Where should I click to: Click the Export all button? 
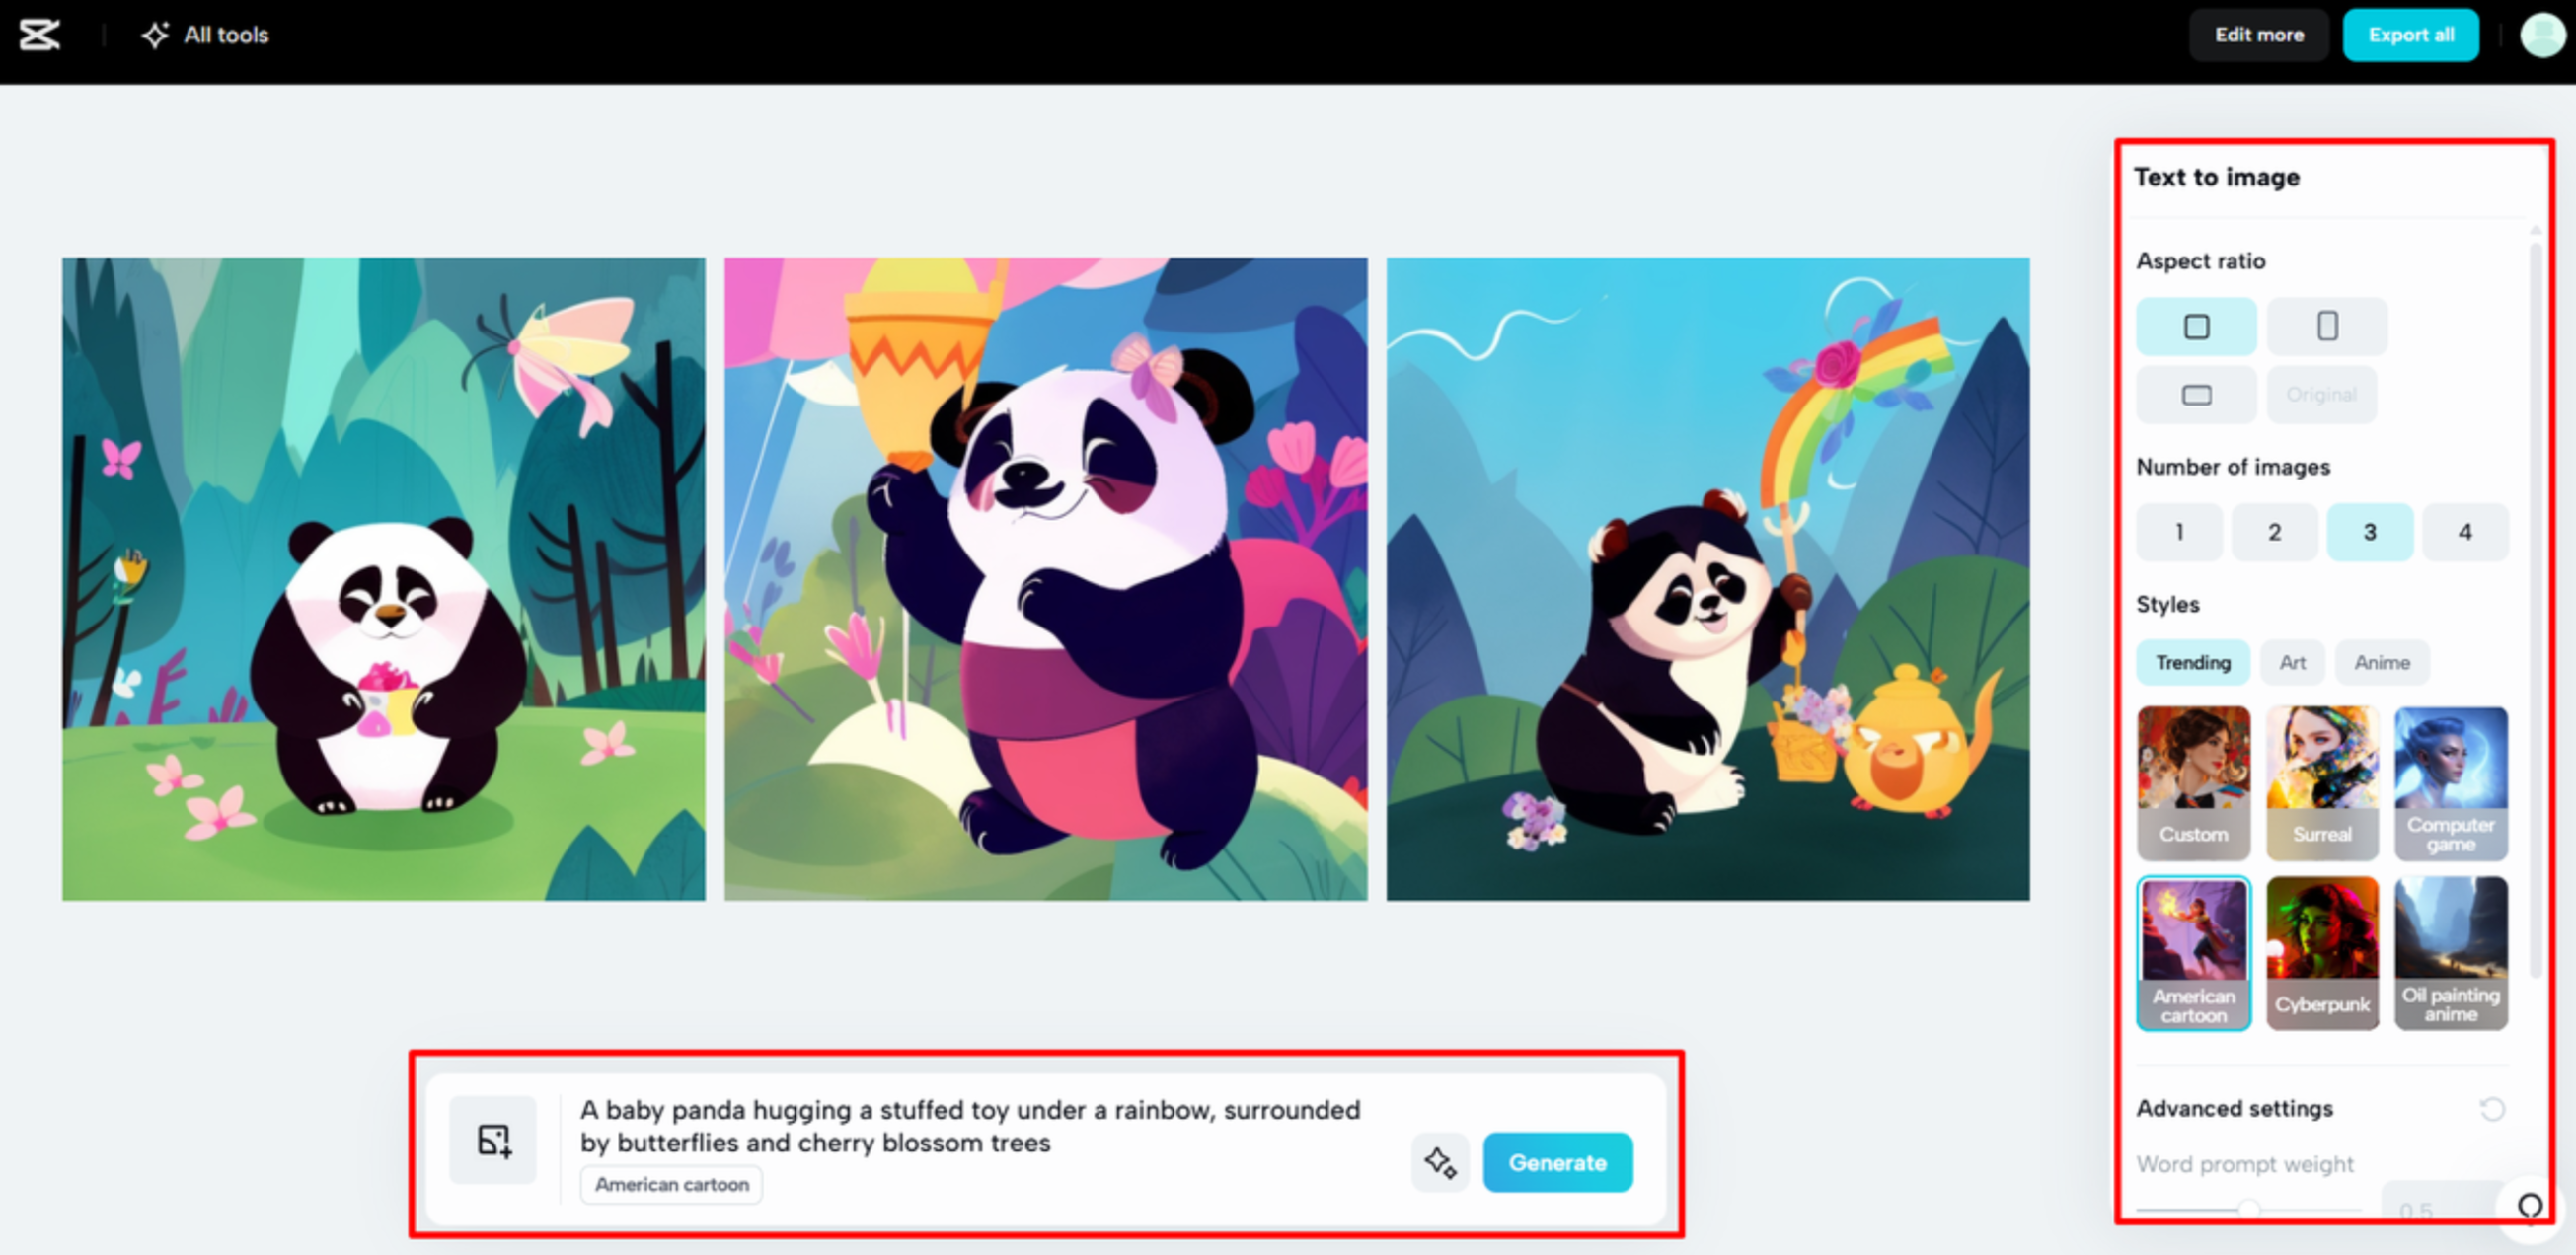click(x=2411, y=34)
